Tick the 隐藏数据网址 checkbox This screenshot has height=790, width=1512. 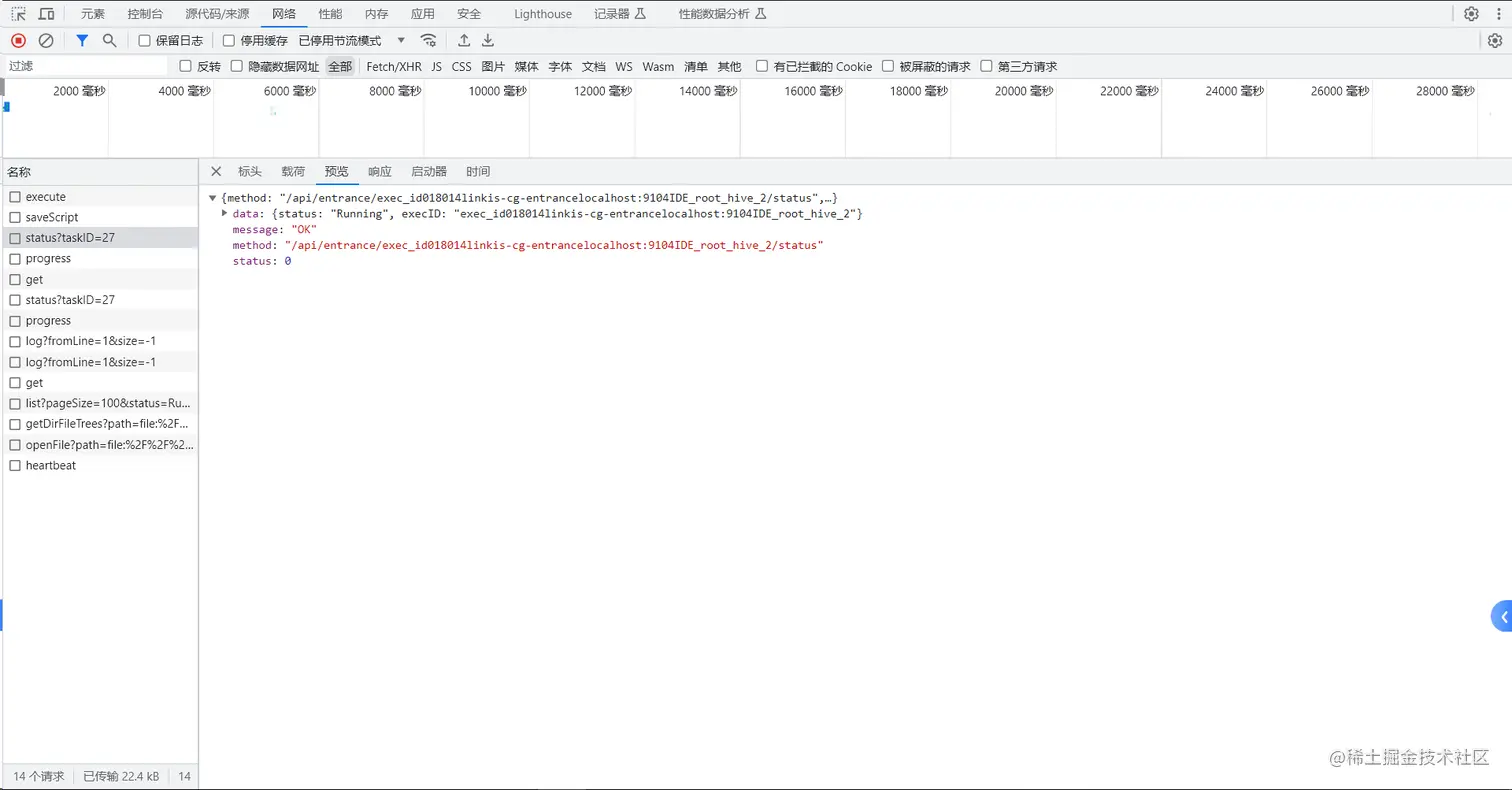pos(237,66)
